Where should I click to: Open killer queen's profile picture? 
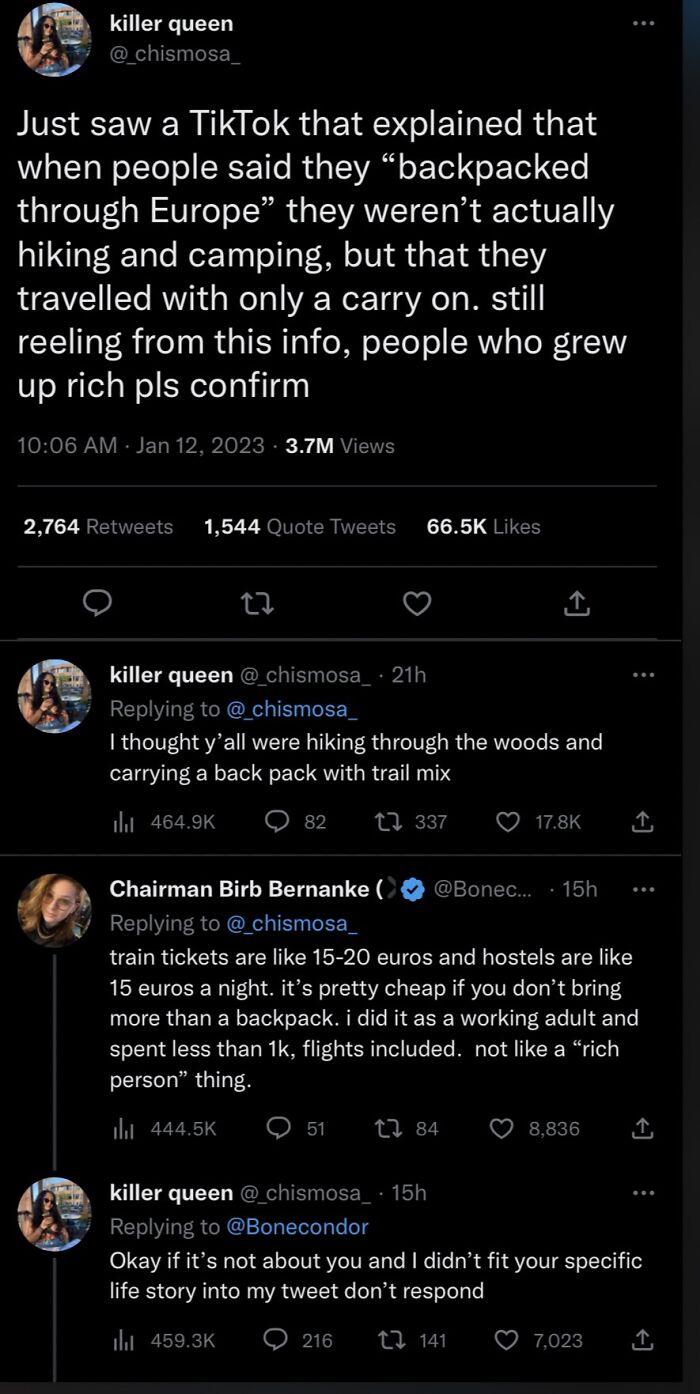[x=54, y=40]
